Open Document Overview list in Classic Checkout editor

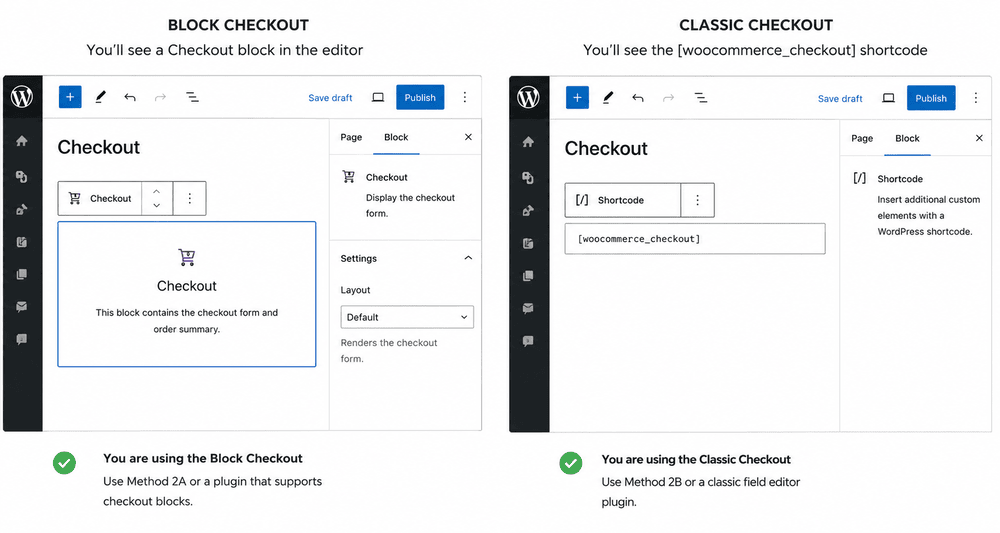coord(700,98)
